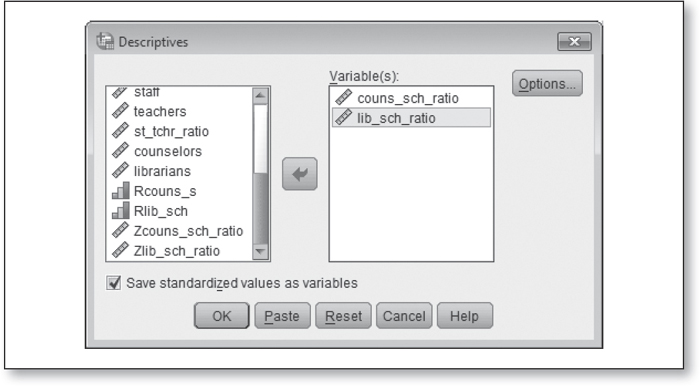Screen dimensions: 700x386
Task: Click the move-variable arrow button
Action: click(300, 174)
